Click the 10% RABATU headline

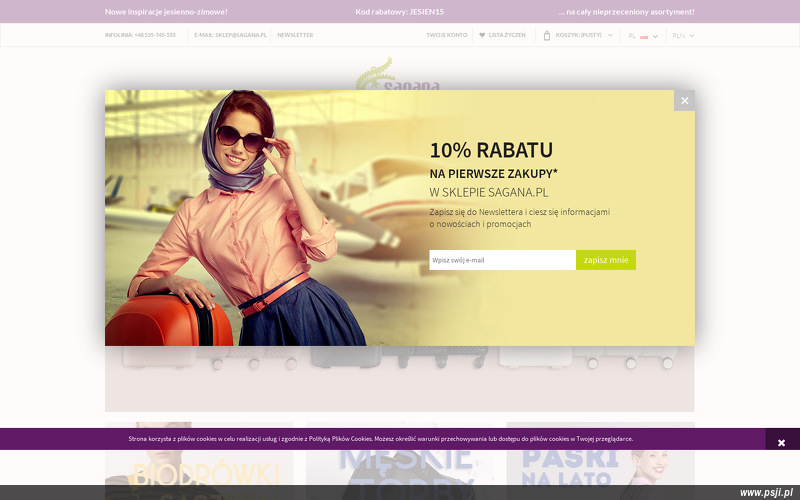tap(491, 150)
